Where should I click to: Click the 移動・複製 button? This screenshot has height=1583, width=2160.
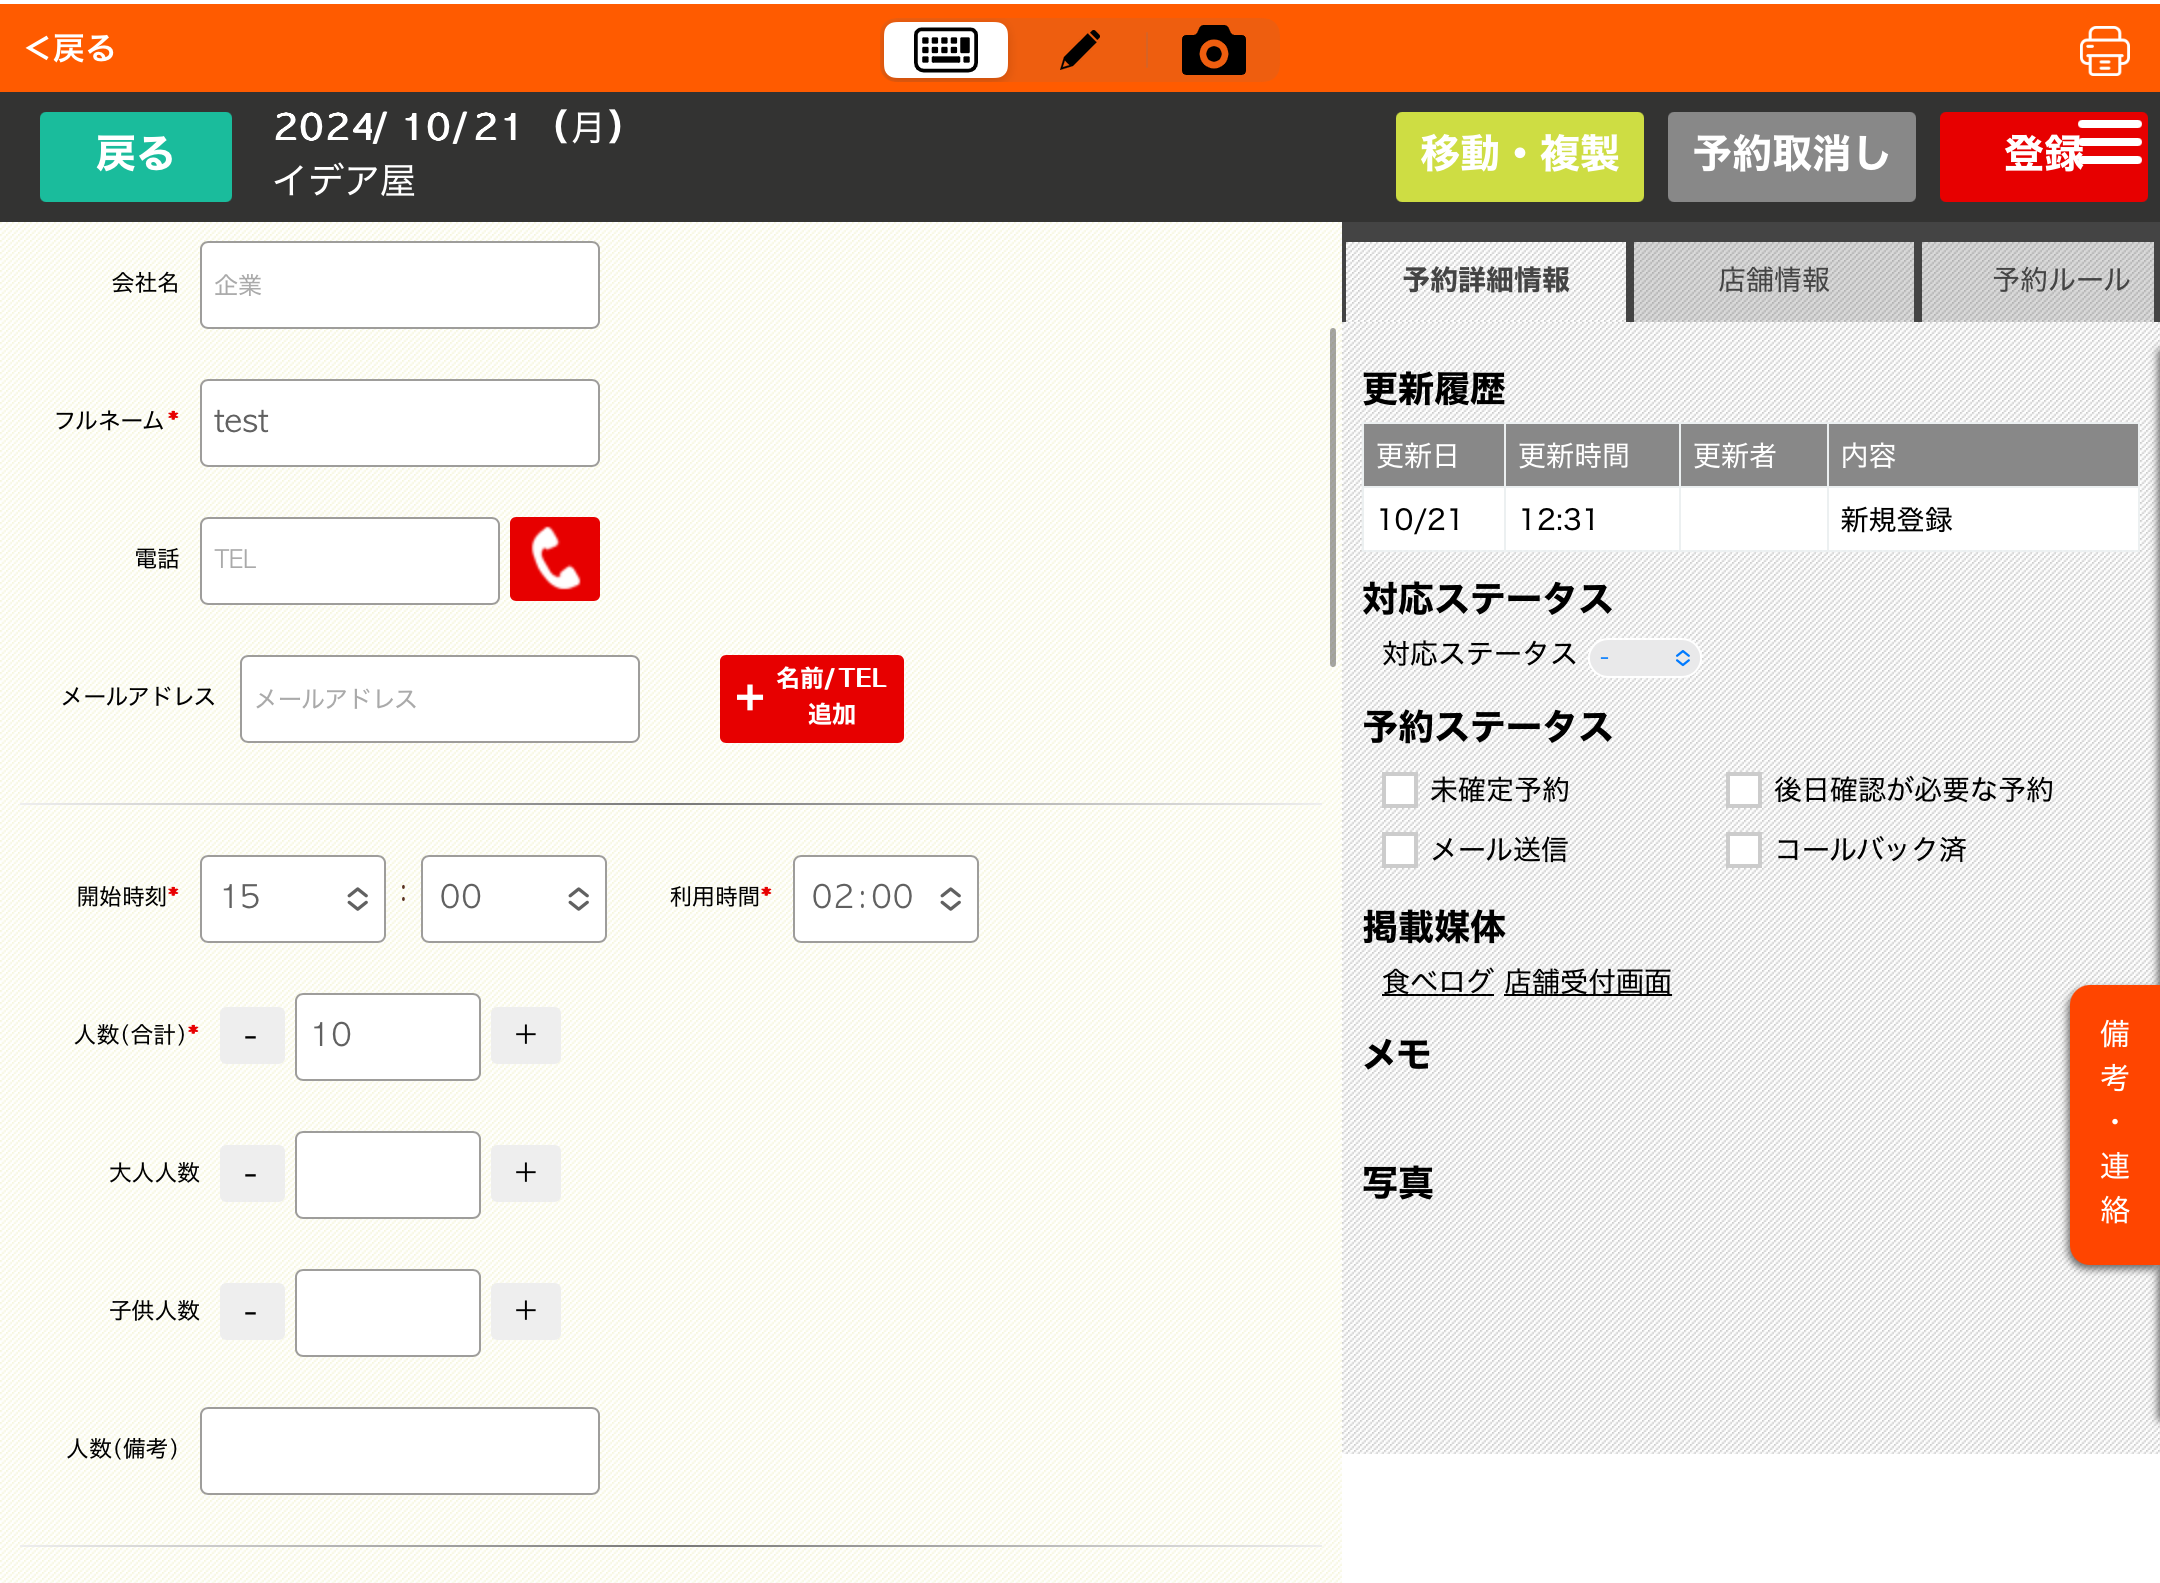[1519, 156]
